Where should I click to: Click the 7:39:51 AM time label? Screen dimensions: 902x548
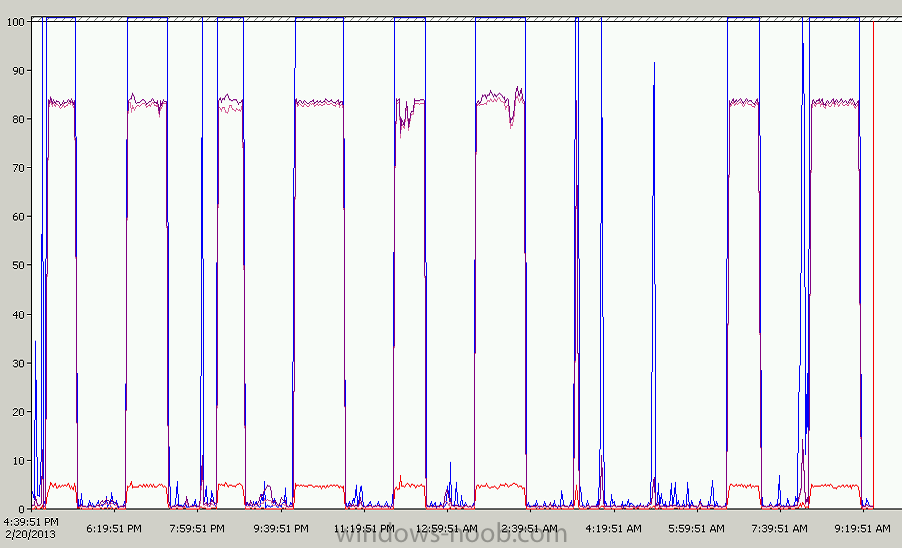tap(779, 528)
